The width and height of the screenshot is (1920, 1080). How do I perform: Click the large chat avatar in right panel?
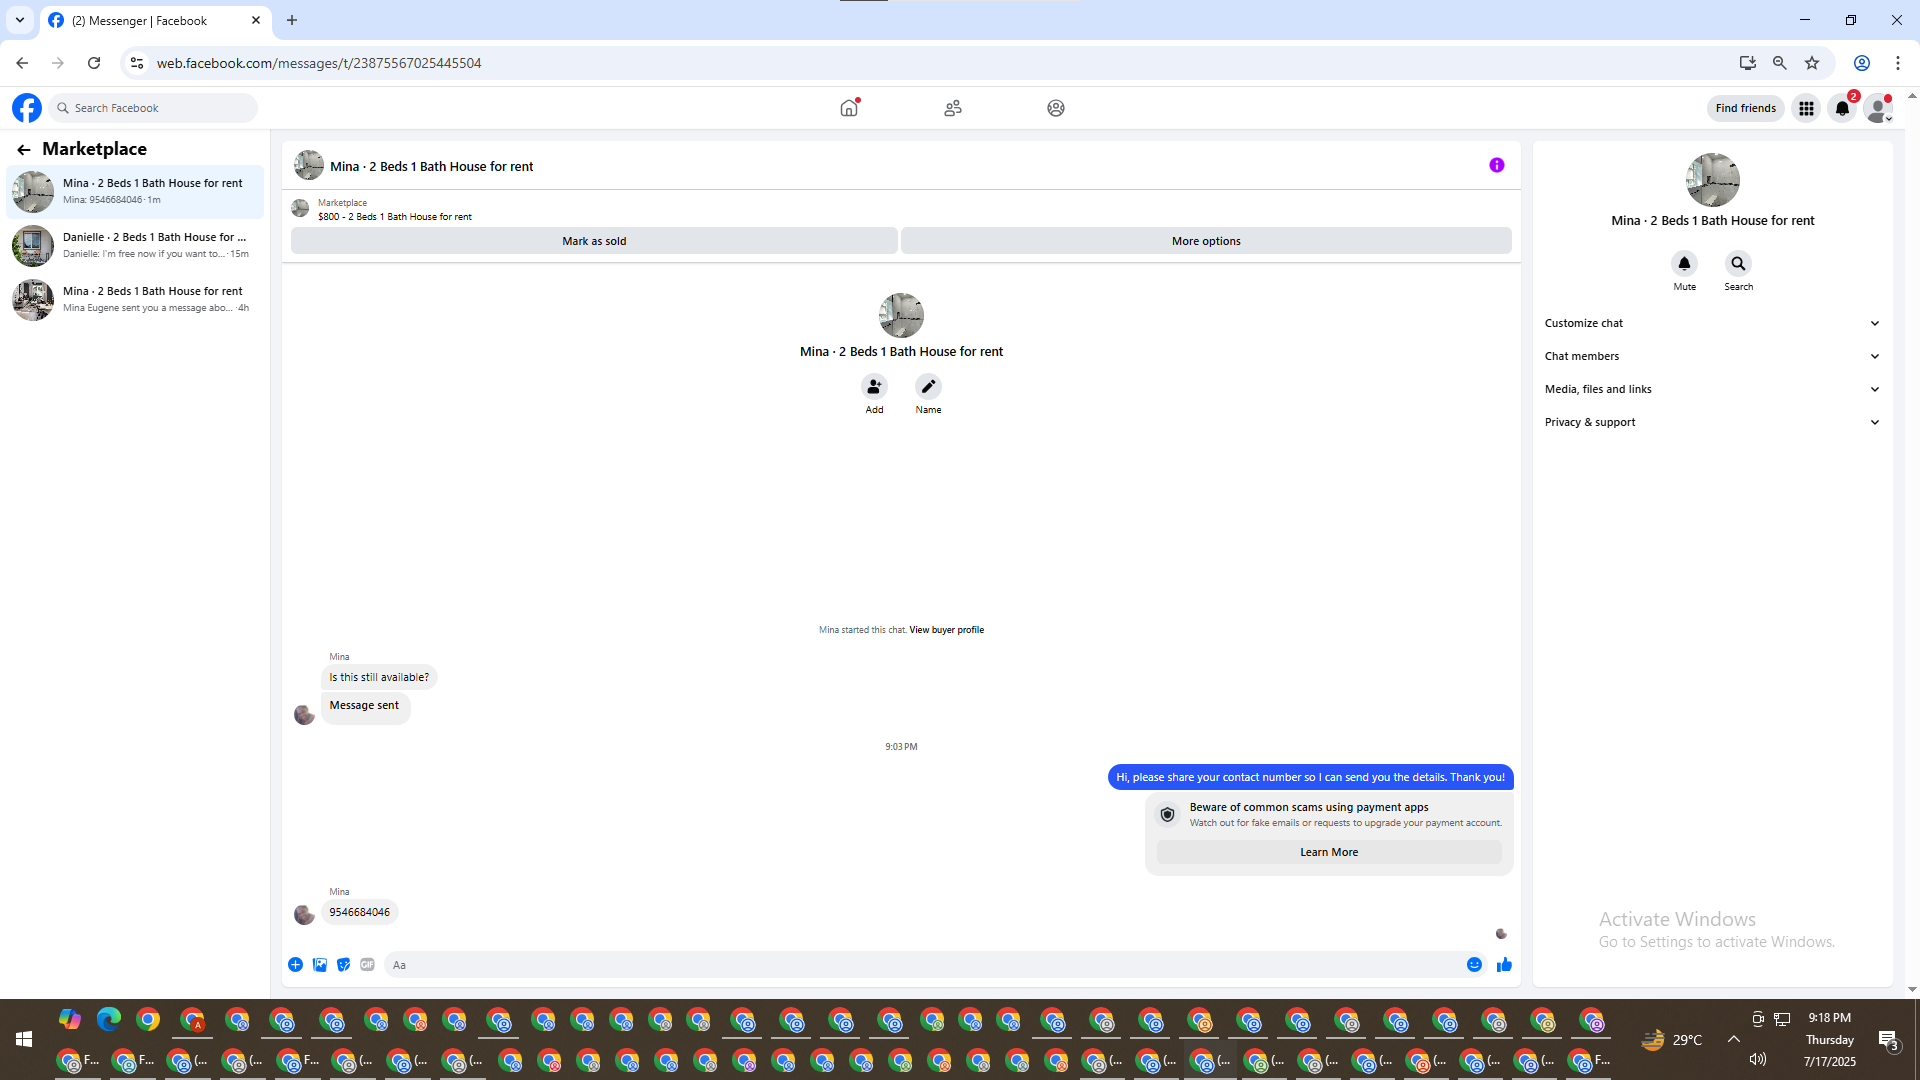click(1712, 180)
